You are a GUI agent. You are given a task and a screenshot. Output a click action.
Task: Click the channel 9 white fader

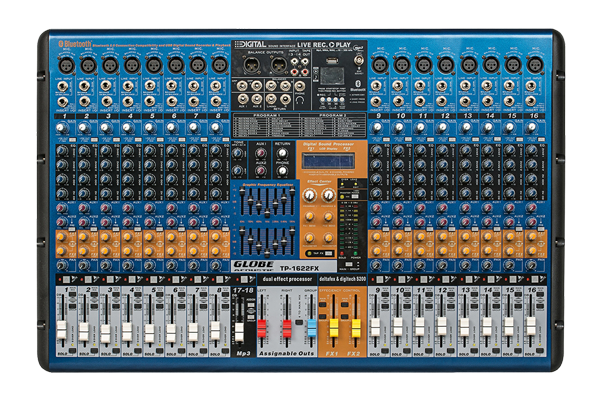click(x=375, y=328)
